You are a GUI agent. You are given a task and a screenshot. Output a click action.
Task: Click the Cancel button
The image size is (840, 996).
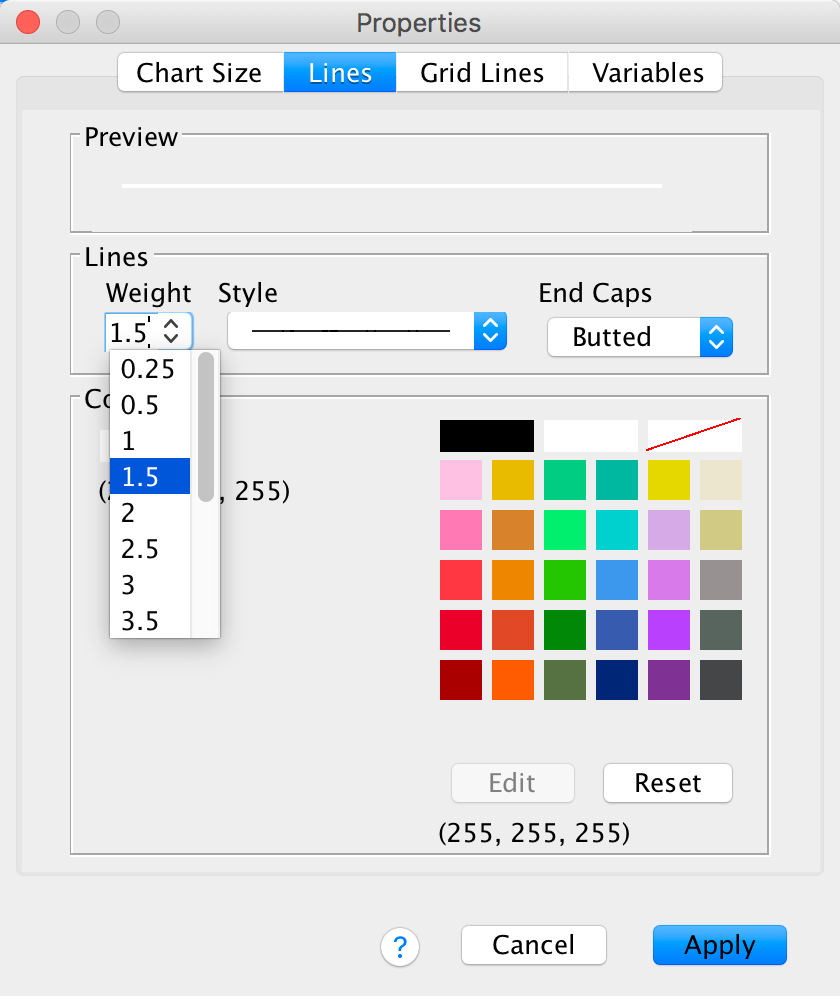click(x=533, y=945)
